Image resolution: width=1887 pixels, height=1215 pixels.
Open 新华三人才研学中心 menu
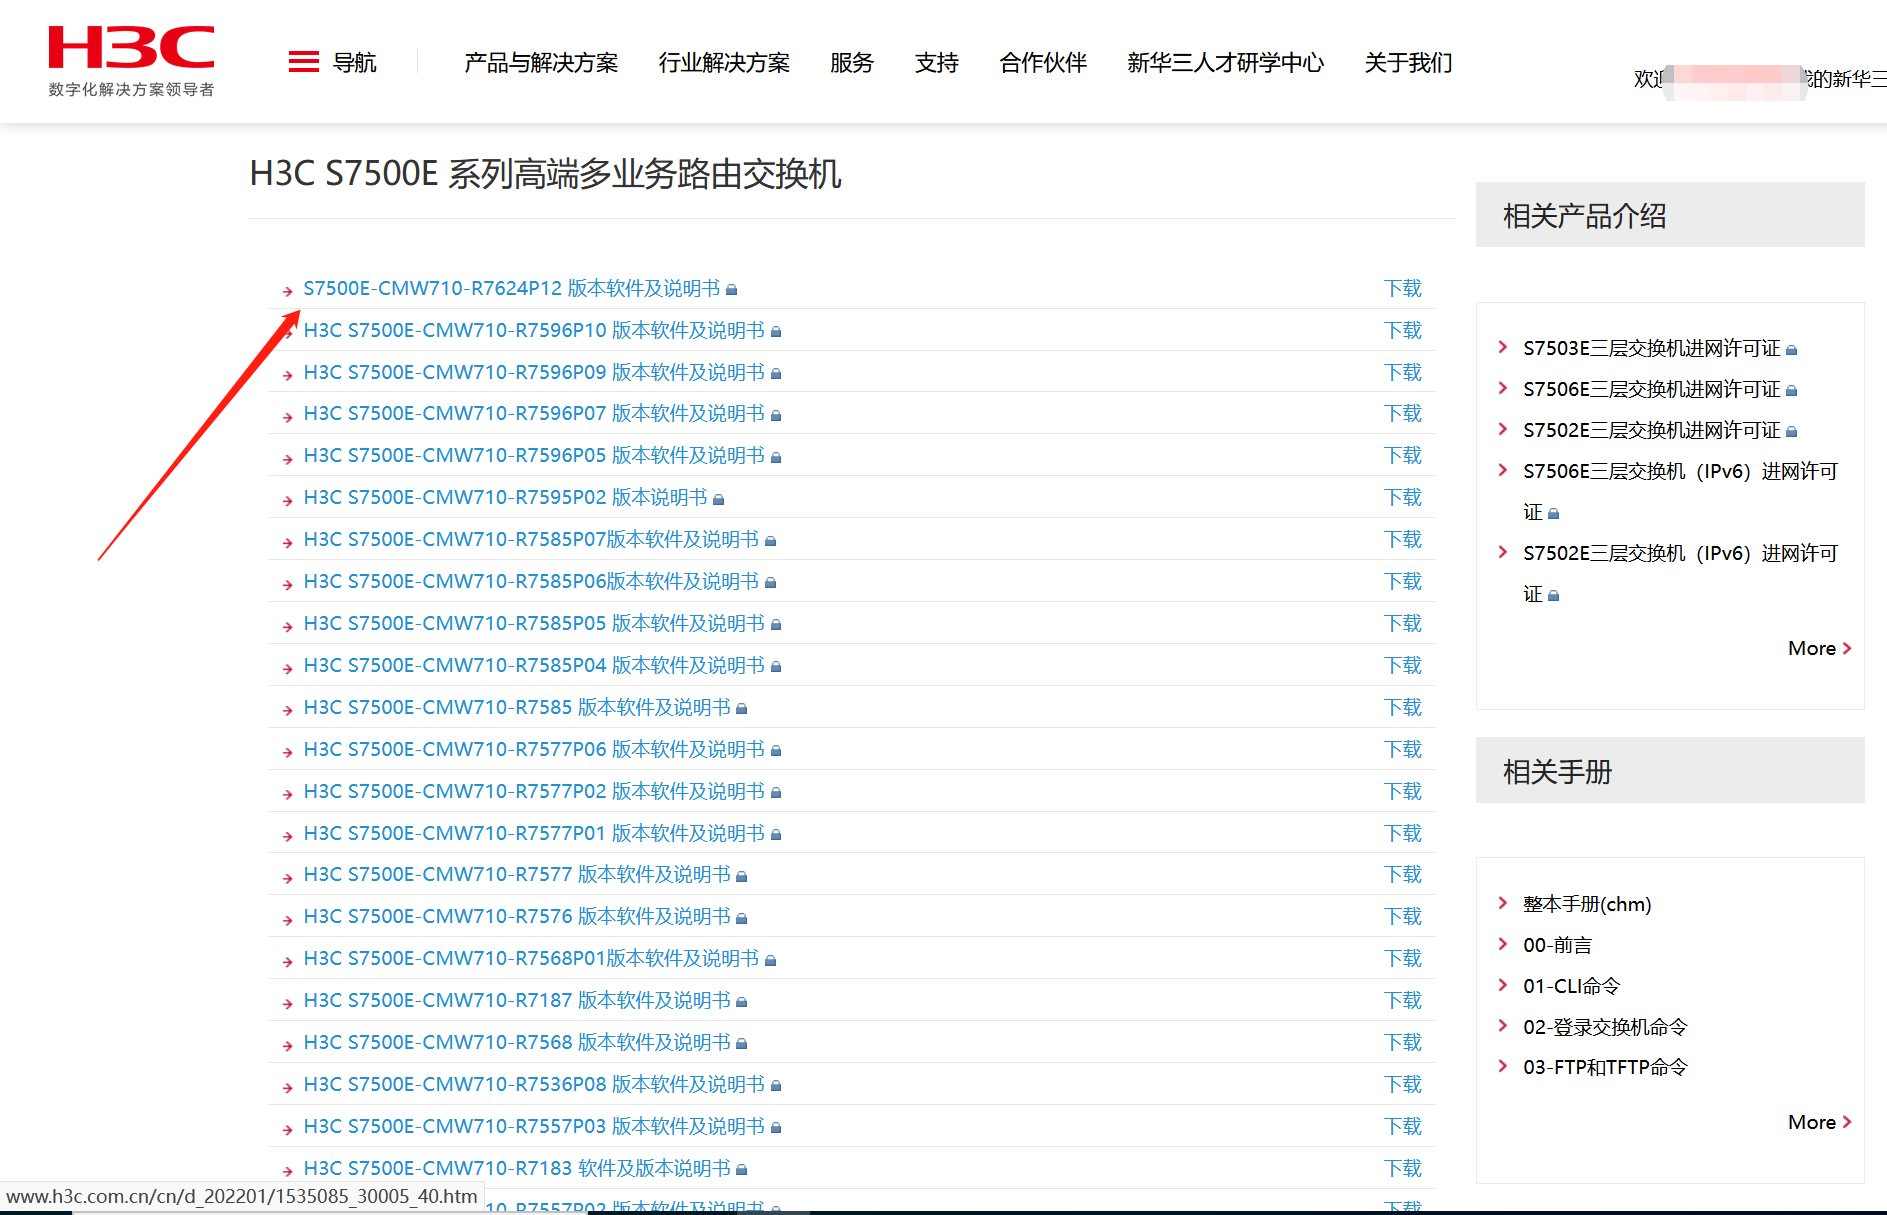pos(1225,63)
